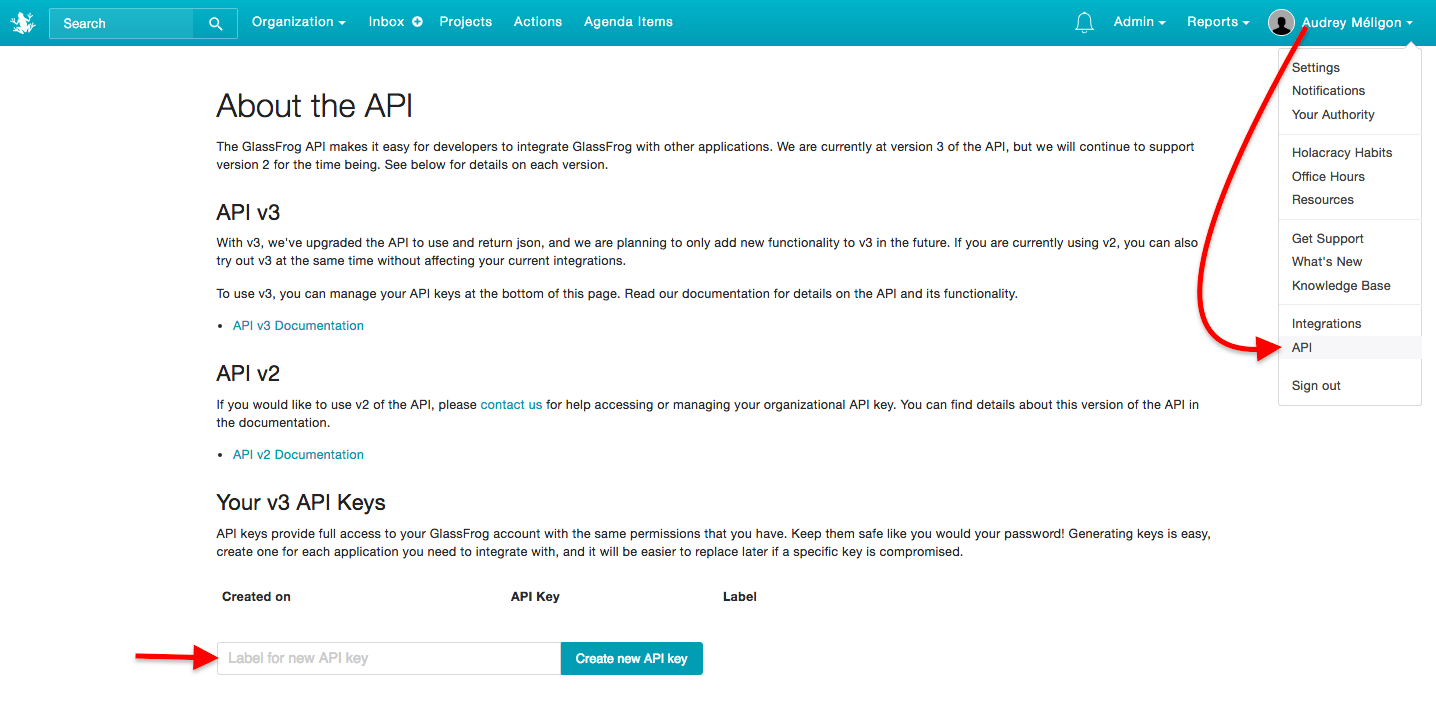
Task: Open the Admin dropdown menu
Action: click(x=1140, y=22)
